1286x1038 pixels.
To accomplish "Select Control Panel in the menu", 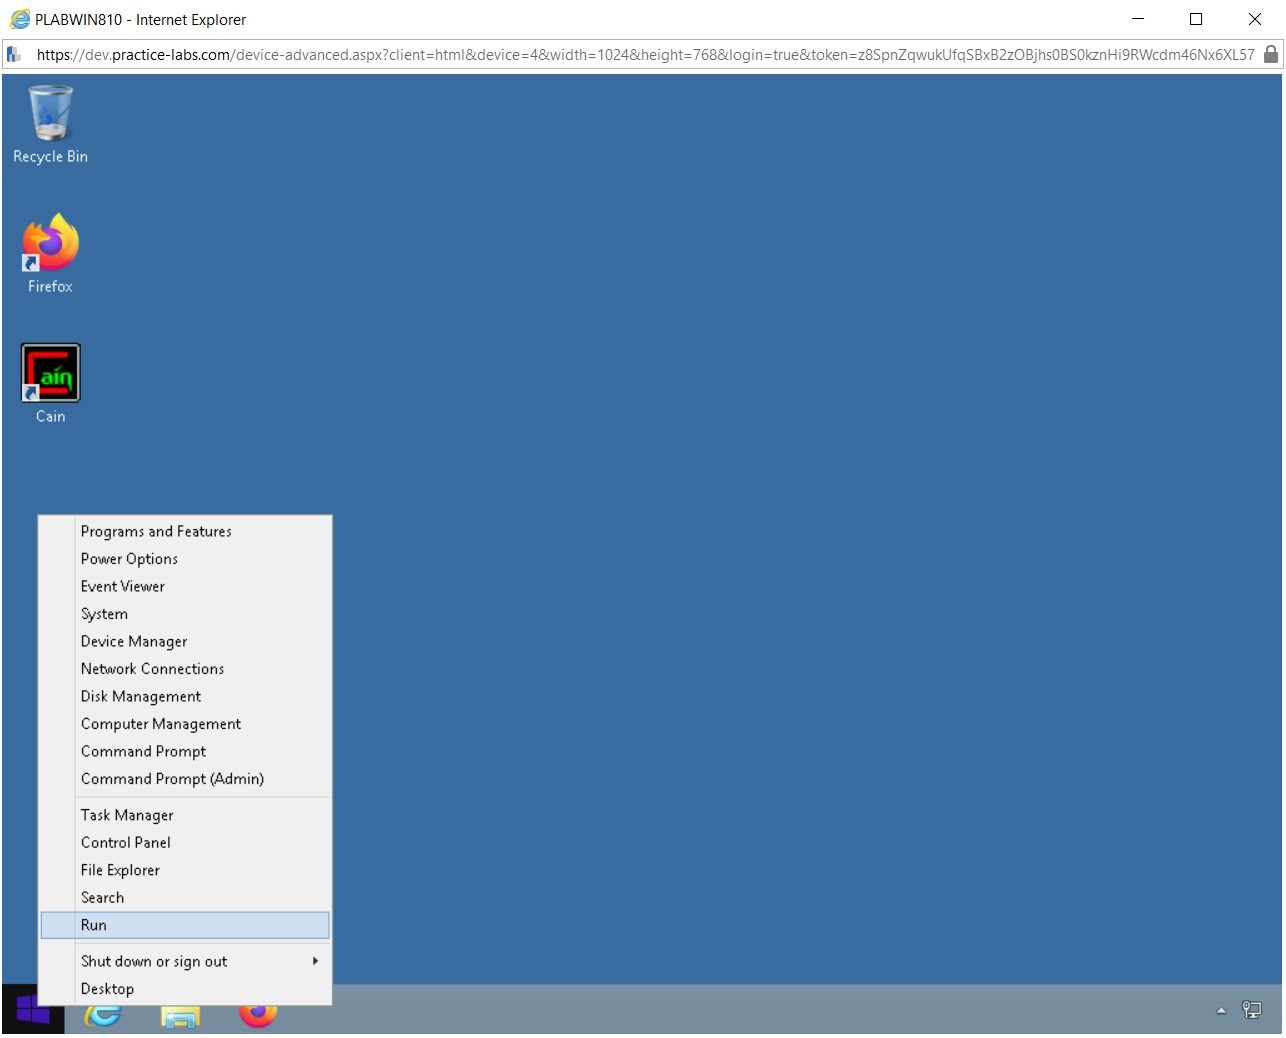I will tap(125, 842).
